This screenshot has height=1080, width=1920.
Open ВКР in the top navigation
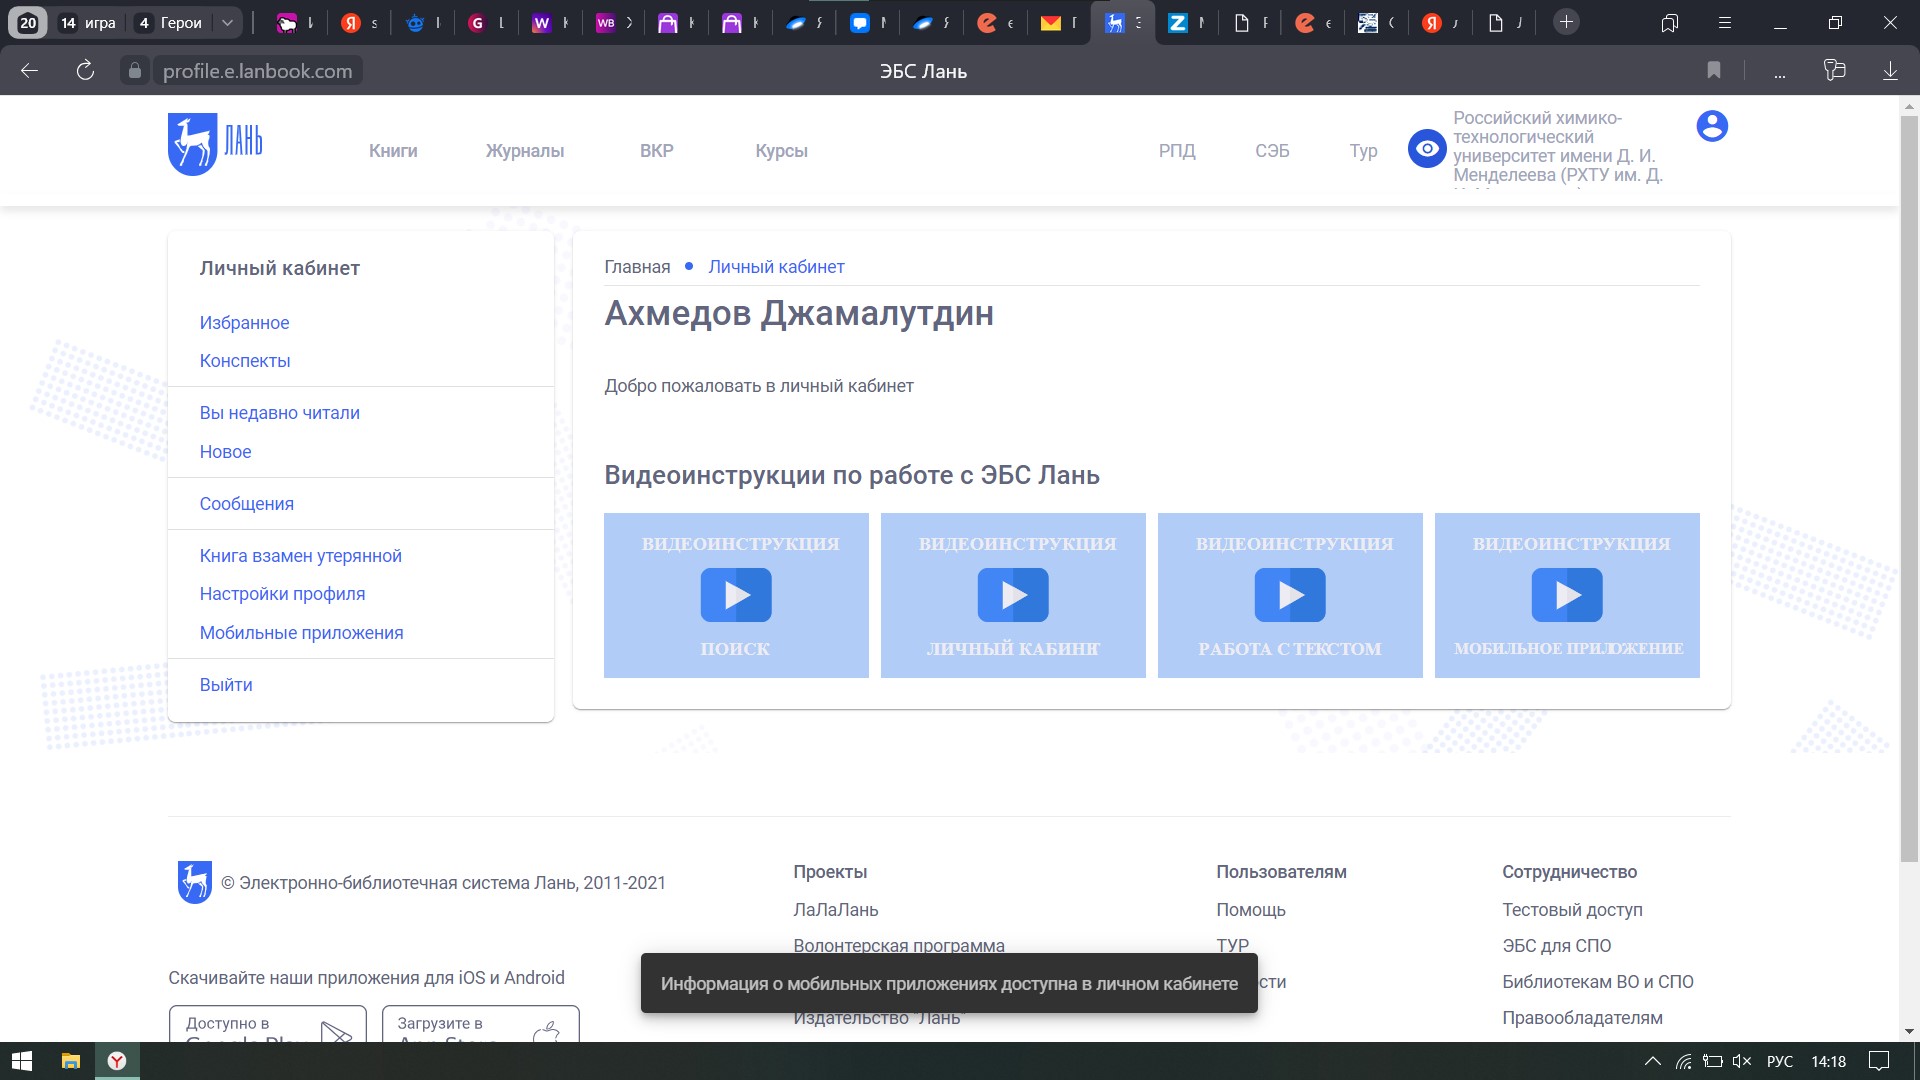[657, 151]
